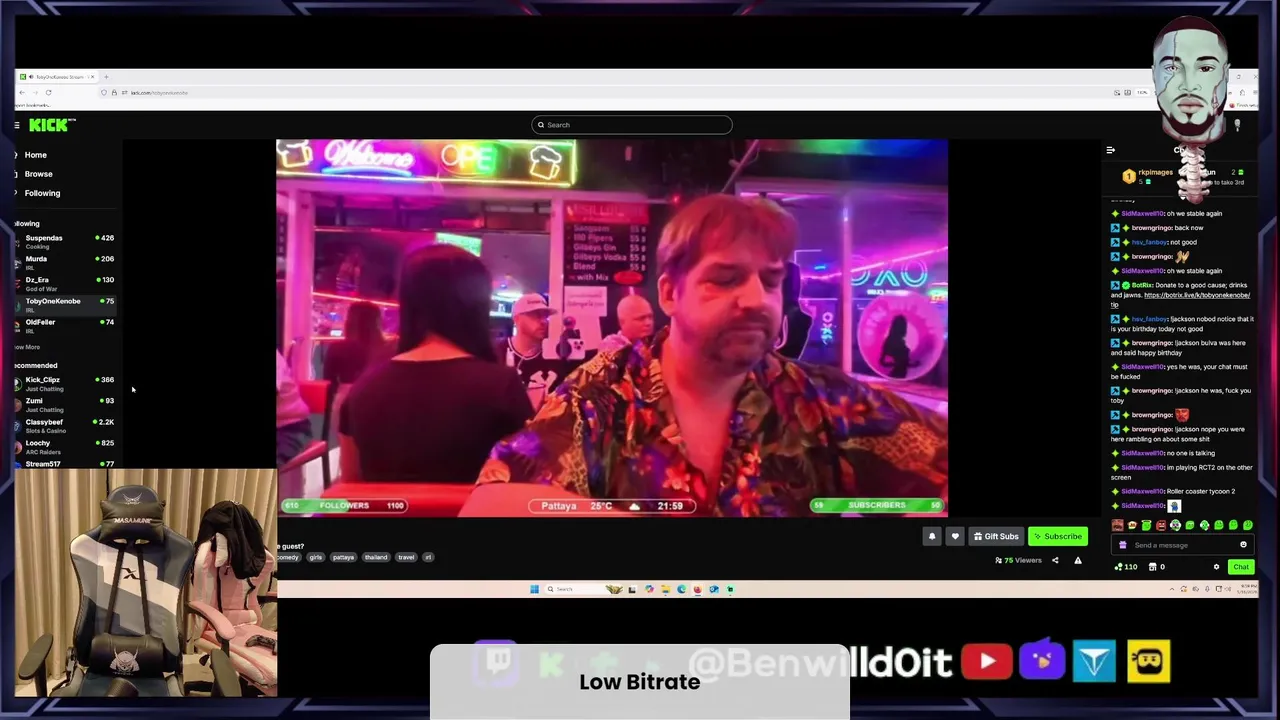
Task: Open Kick_Clipz recommended channel
Action: click(x=64, y=383)
